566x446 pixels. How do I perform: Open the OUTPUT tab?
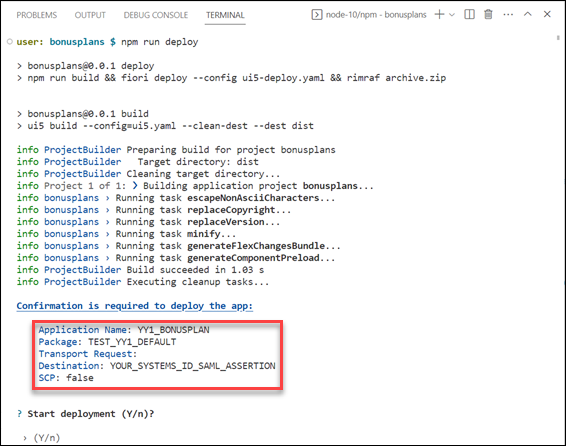[x=90, y=15]
